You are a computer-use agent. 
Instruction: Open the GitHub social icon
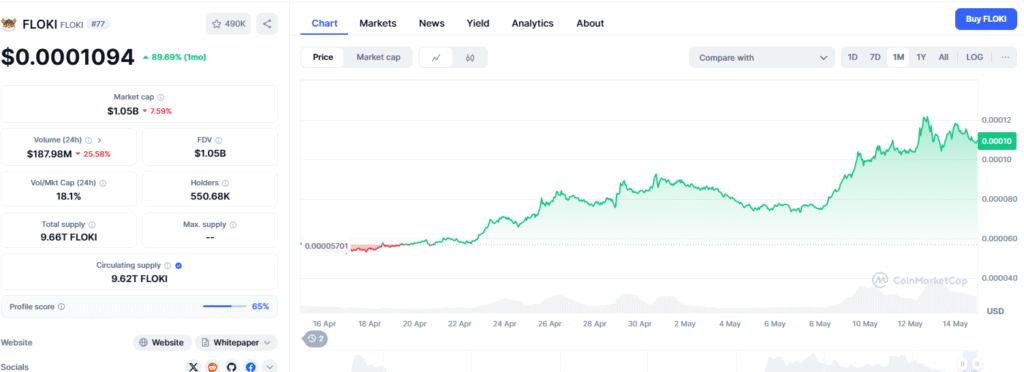(231, 367)
